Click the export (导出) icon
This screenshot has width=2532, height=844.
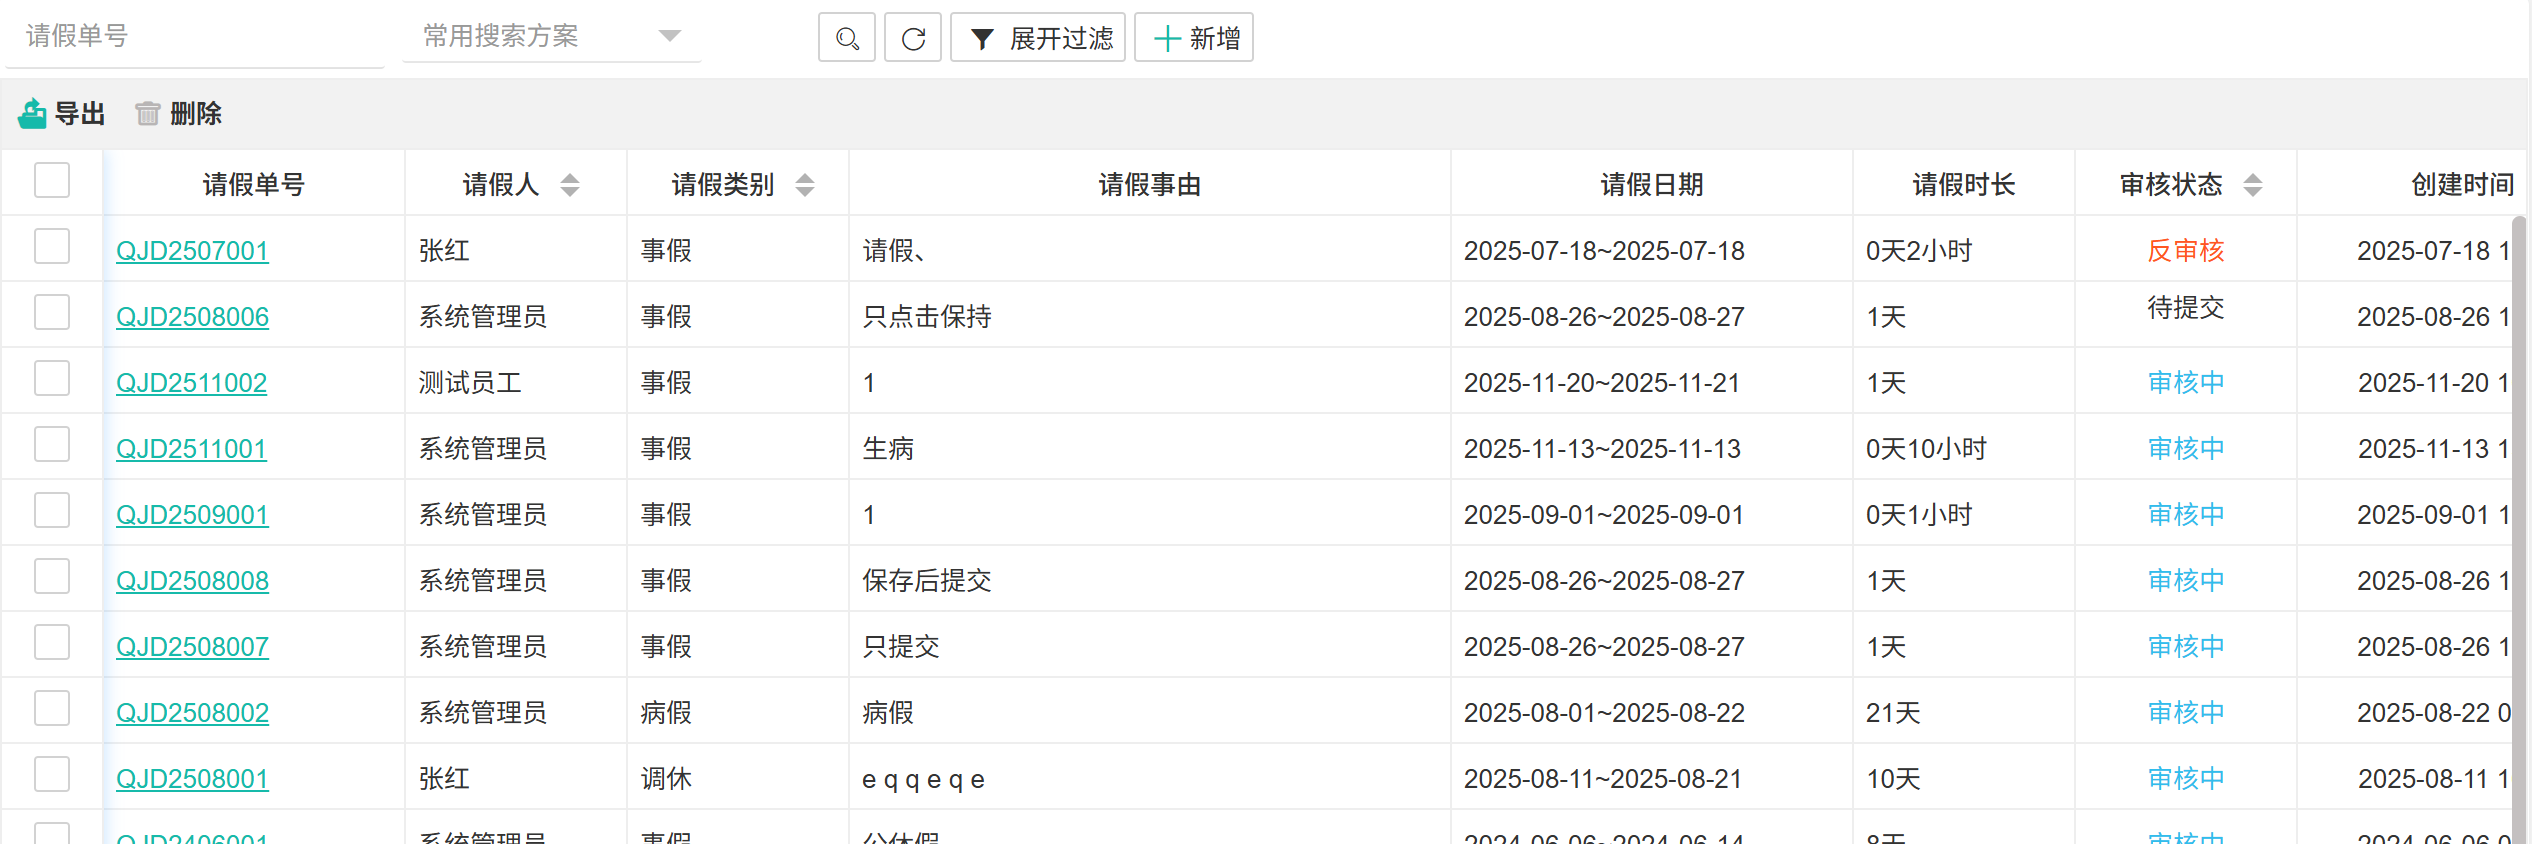click(x=32, y=114)
